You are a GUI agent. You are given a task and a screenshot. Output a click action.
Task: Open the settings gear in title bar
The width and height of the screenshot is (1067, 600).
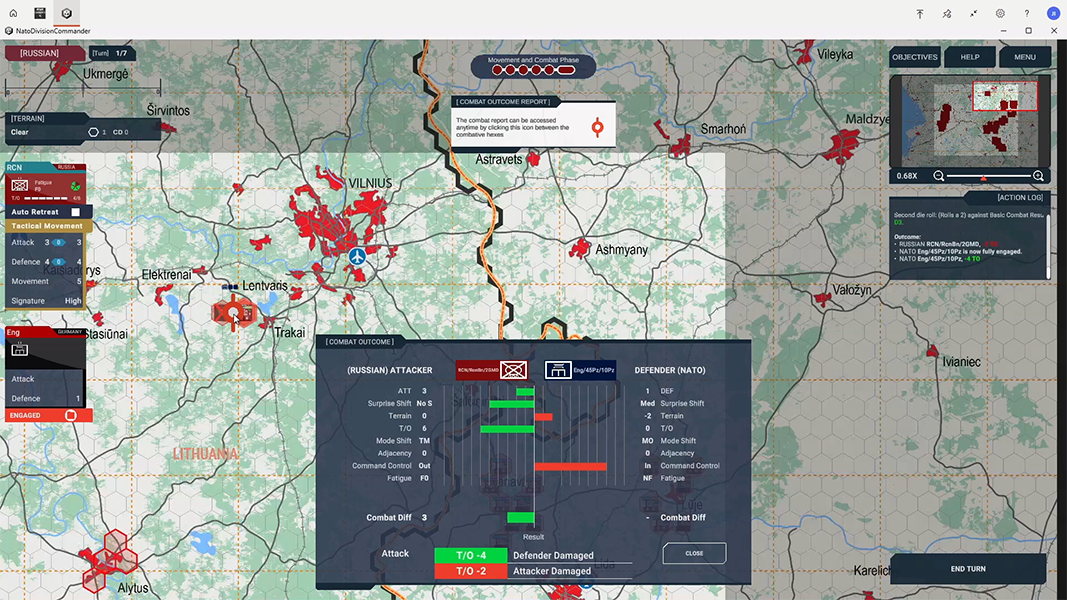click(1000, 13)
